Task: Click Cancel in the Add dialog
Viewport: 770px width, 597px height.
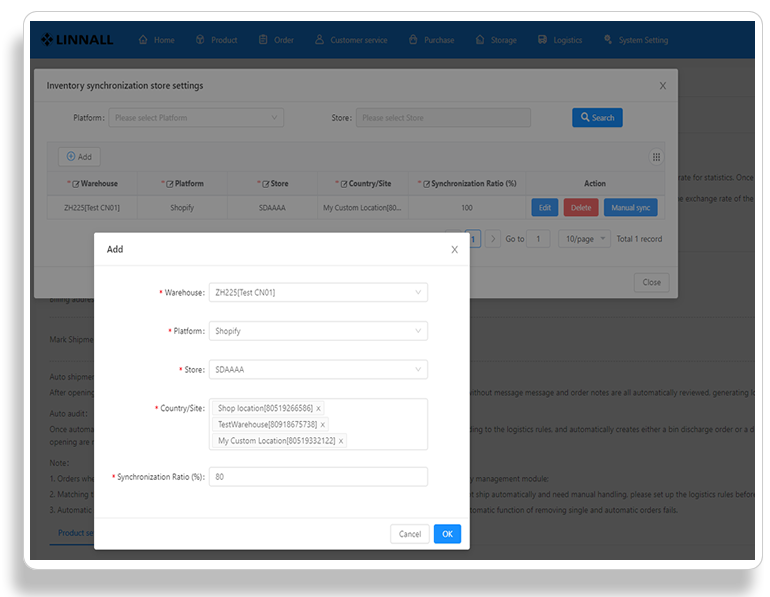Action: click(x=410, y=534)
